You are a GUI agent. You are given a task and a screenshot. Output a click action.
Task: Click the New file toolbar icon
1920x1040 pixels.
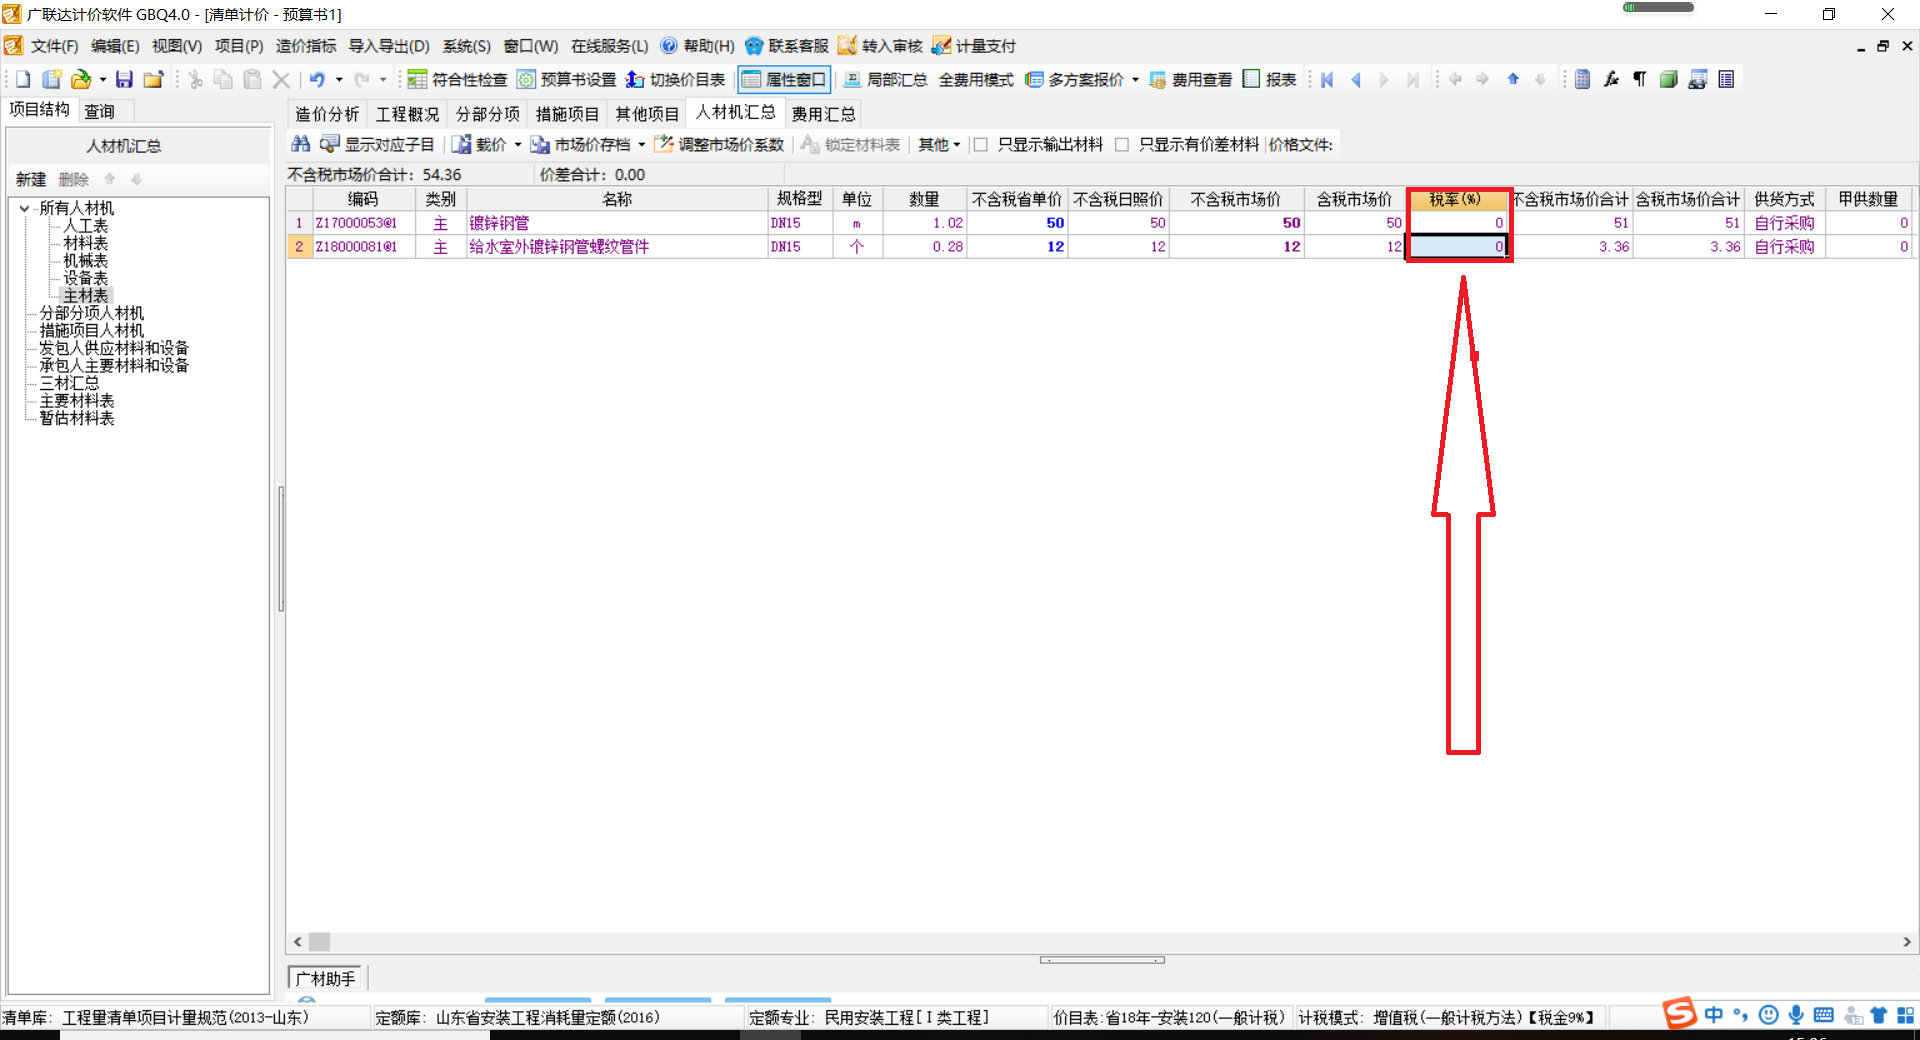23,80
